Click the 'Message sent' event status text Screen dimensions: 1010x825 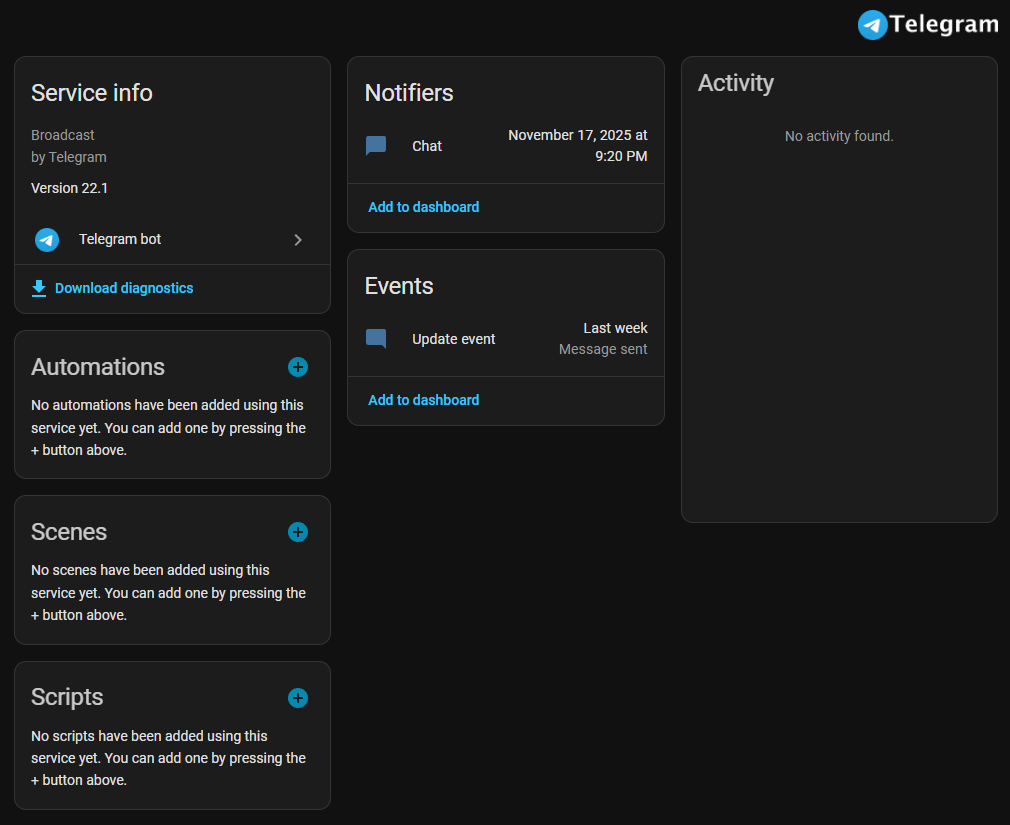coord(603,350)
